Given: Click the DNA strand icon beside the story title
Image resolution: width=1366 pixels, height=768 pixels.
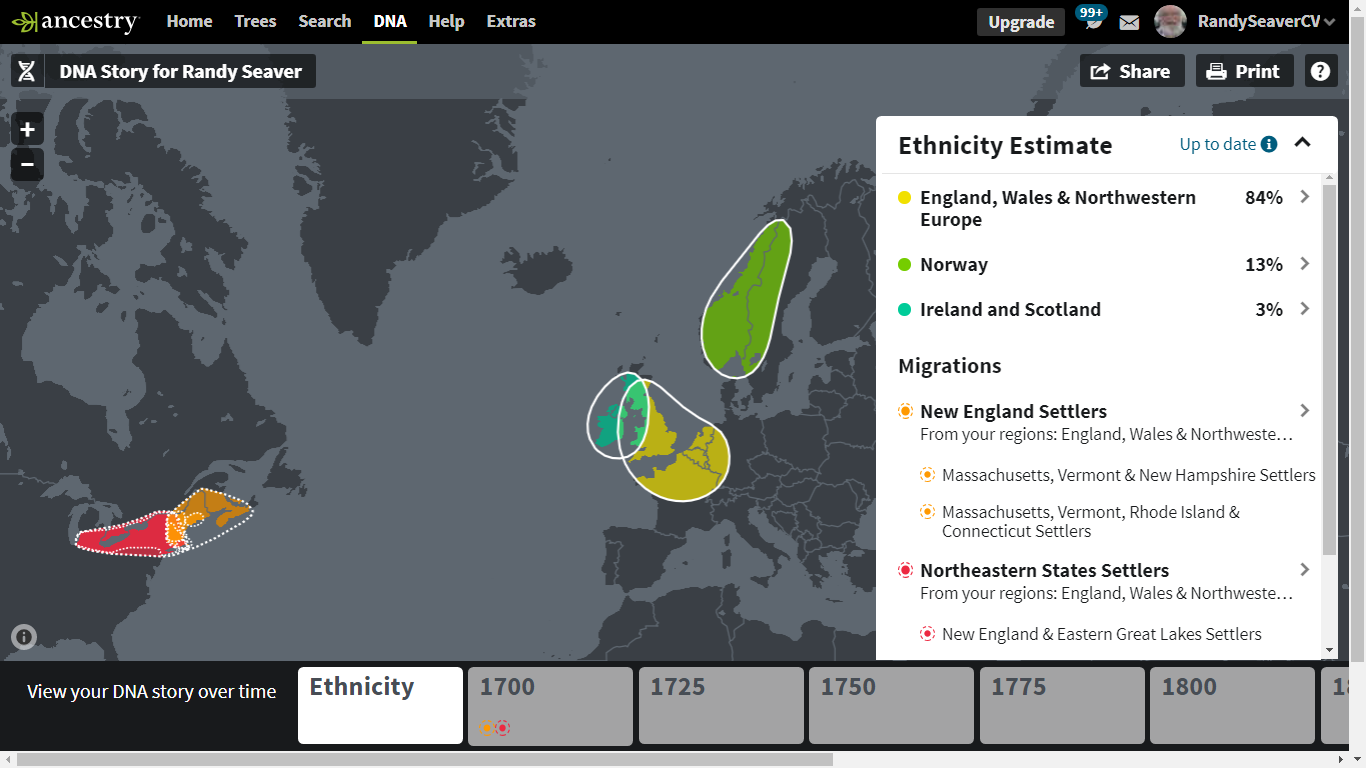Looking at the screenshot, I should 26,70.
